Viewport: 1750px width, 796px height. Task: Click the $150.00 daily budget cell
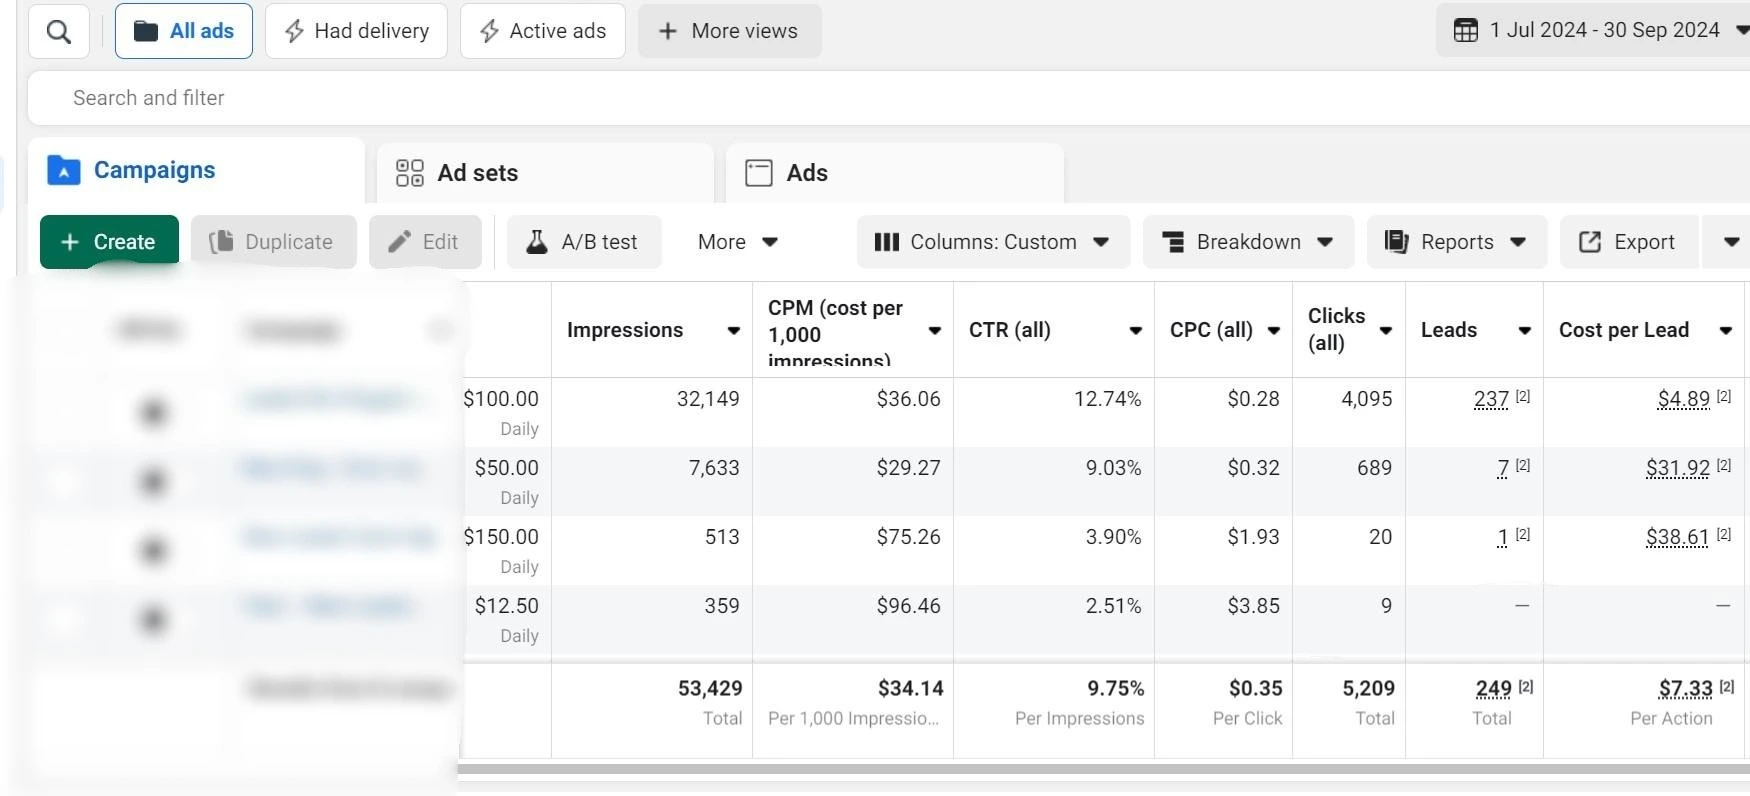tap(505, 550)
